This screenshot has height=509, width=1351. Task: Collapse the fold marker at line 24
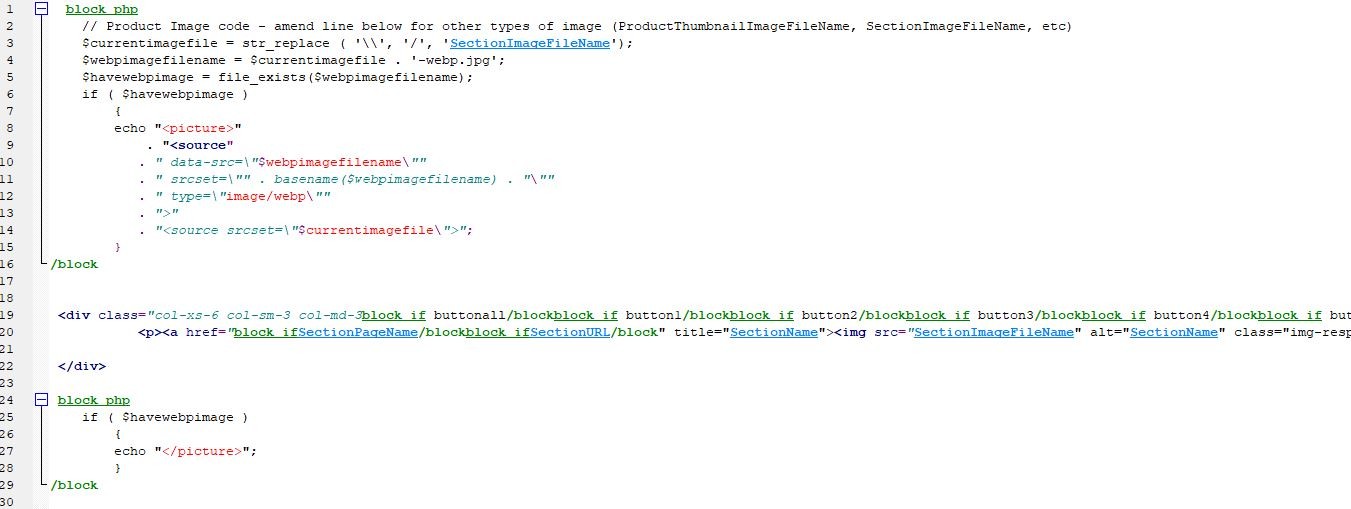41,400
